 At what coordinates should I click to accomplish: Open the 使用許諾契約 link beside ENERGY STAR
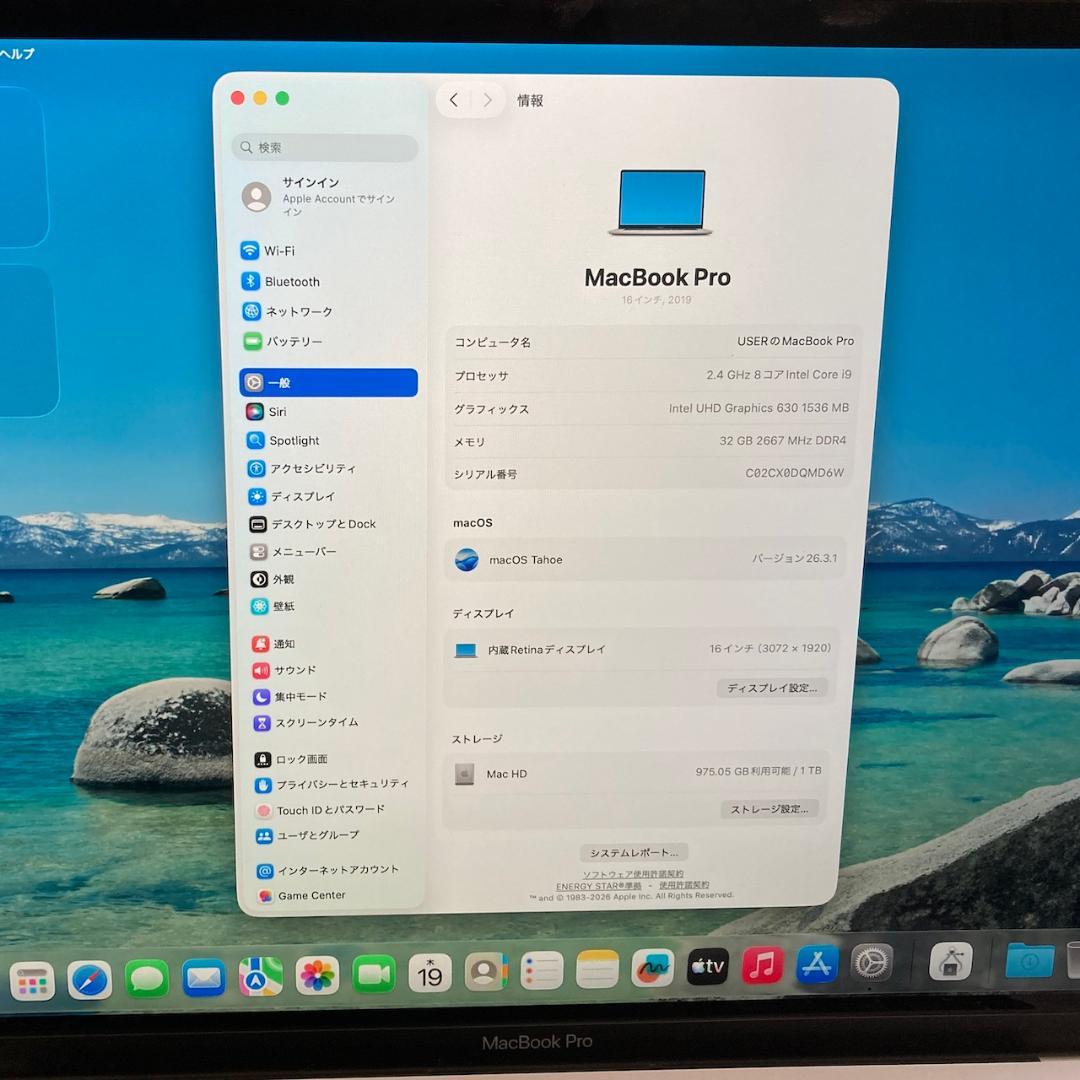coord(684,885)
